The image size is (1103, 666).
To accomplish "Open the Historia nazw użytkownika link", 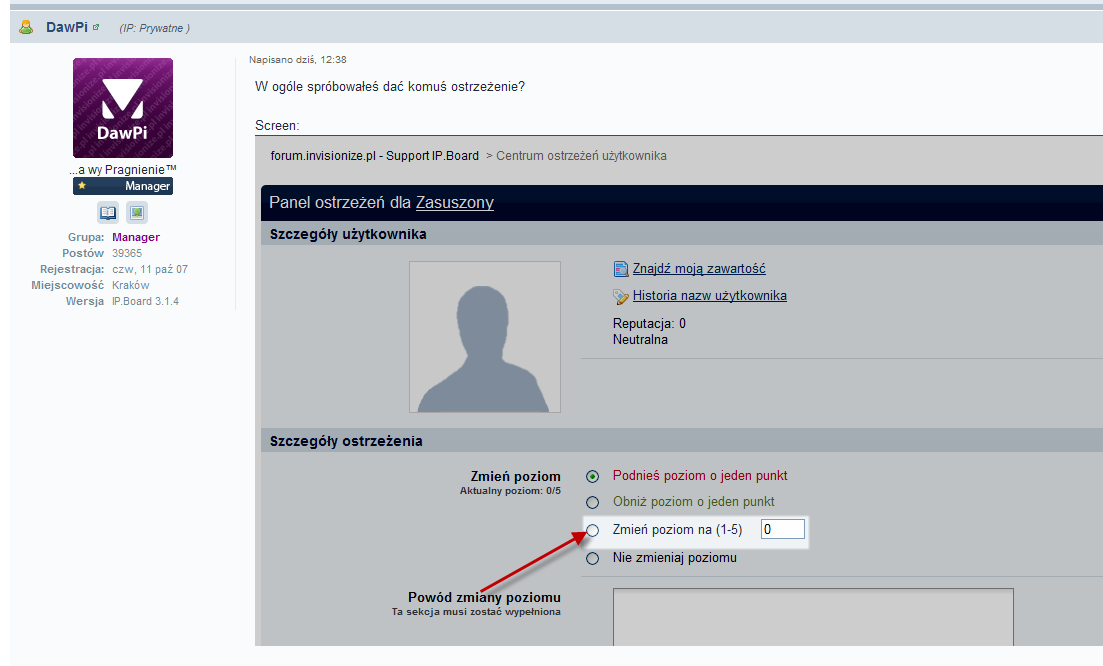I will [709, 296].
